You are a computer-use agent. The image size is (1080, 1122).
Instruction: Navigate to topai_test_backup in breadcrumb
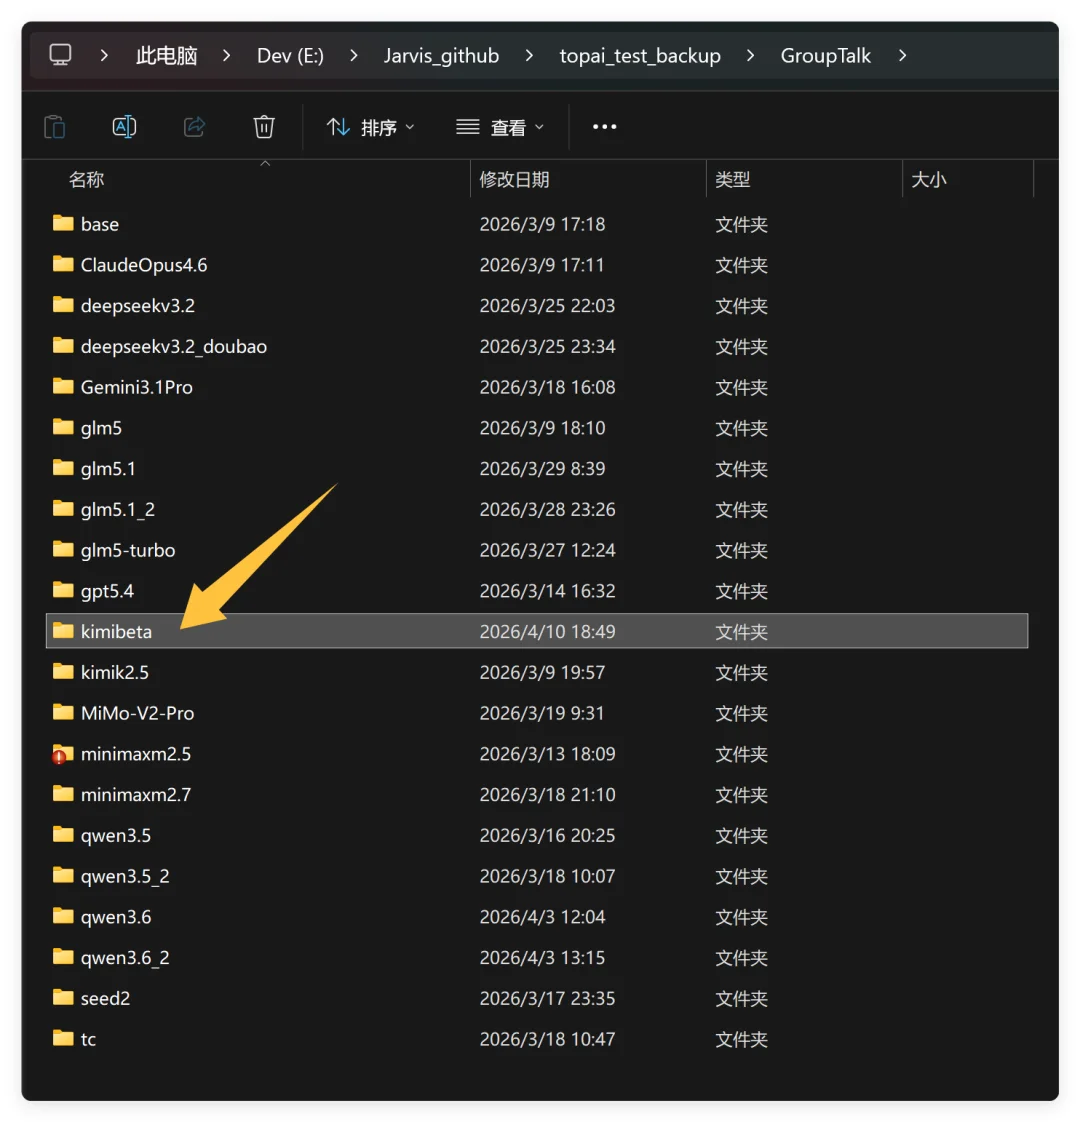click(x=640, y=56)
